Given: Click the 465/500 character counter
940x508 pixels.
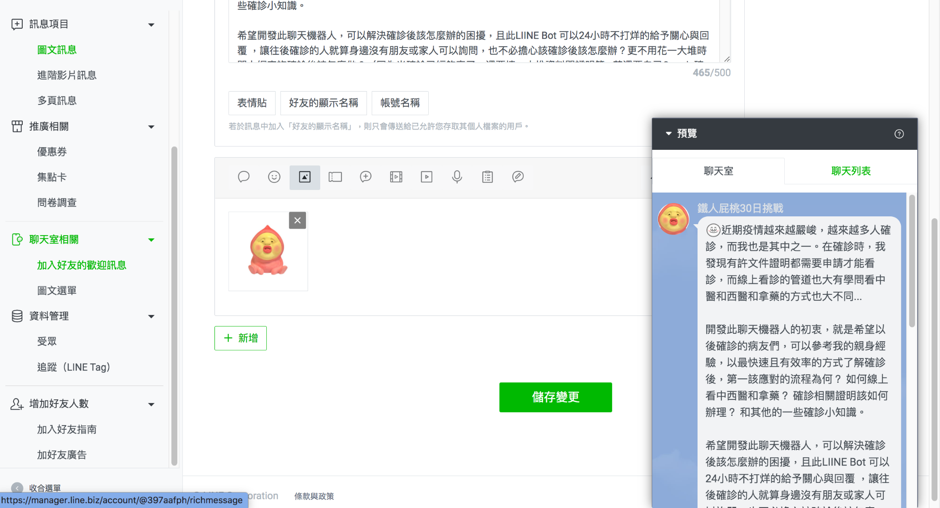Looking at the screenshot, I should pos(712,73).
